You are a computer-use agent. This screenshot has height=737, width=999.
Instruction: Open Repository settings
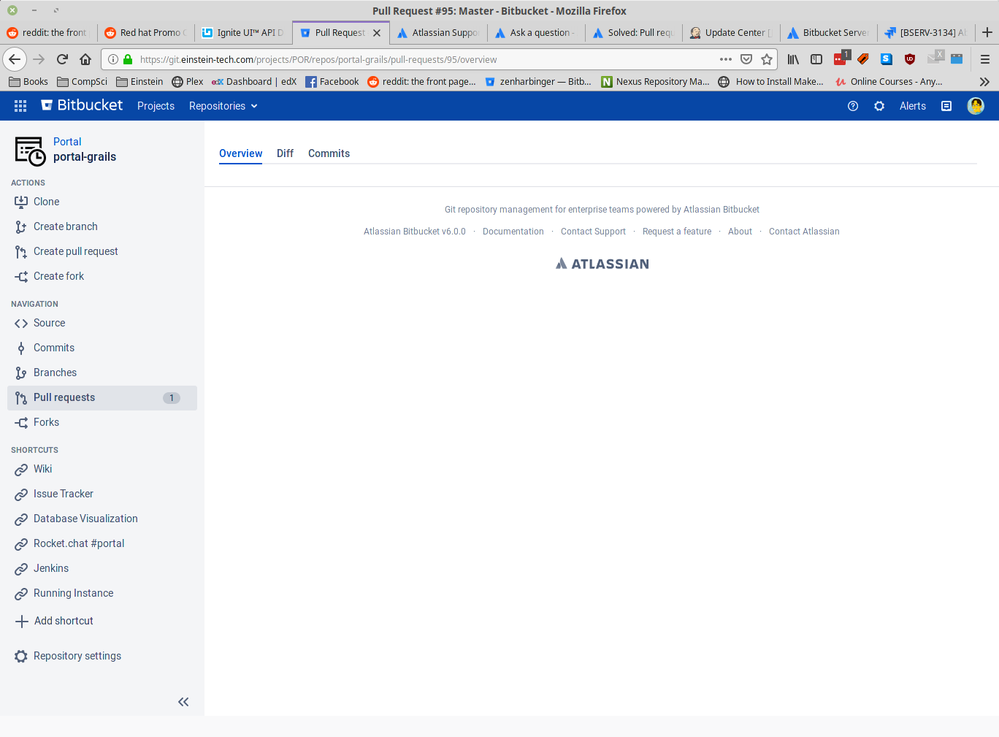(x=102, y=655)
